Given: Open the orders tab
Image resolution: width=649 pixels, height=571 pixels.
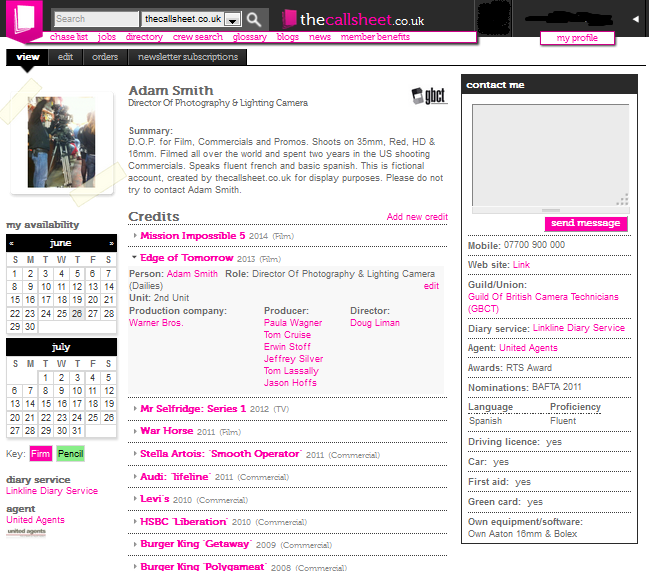Looking at the screenshot, I should click(x=105, y=57).
